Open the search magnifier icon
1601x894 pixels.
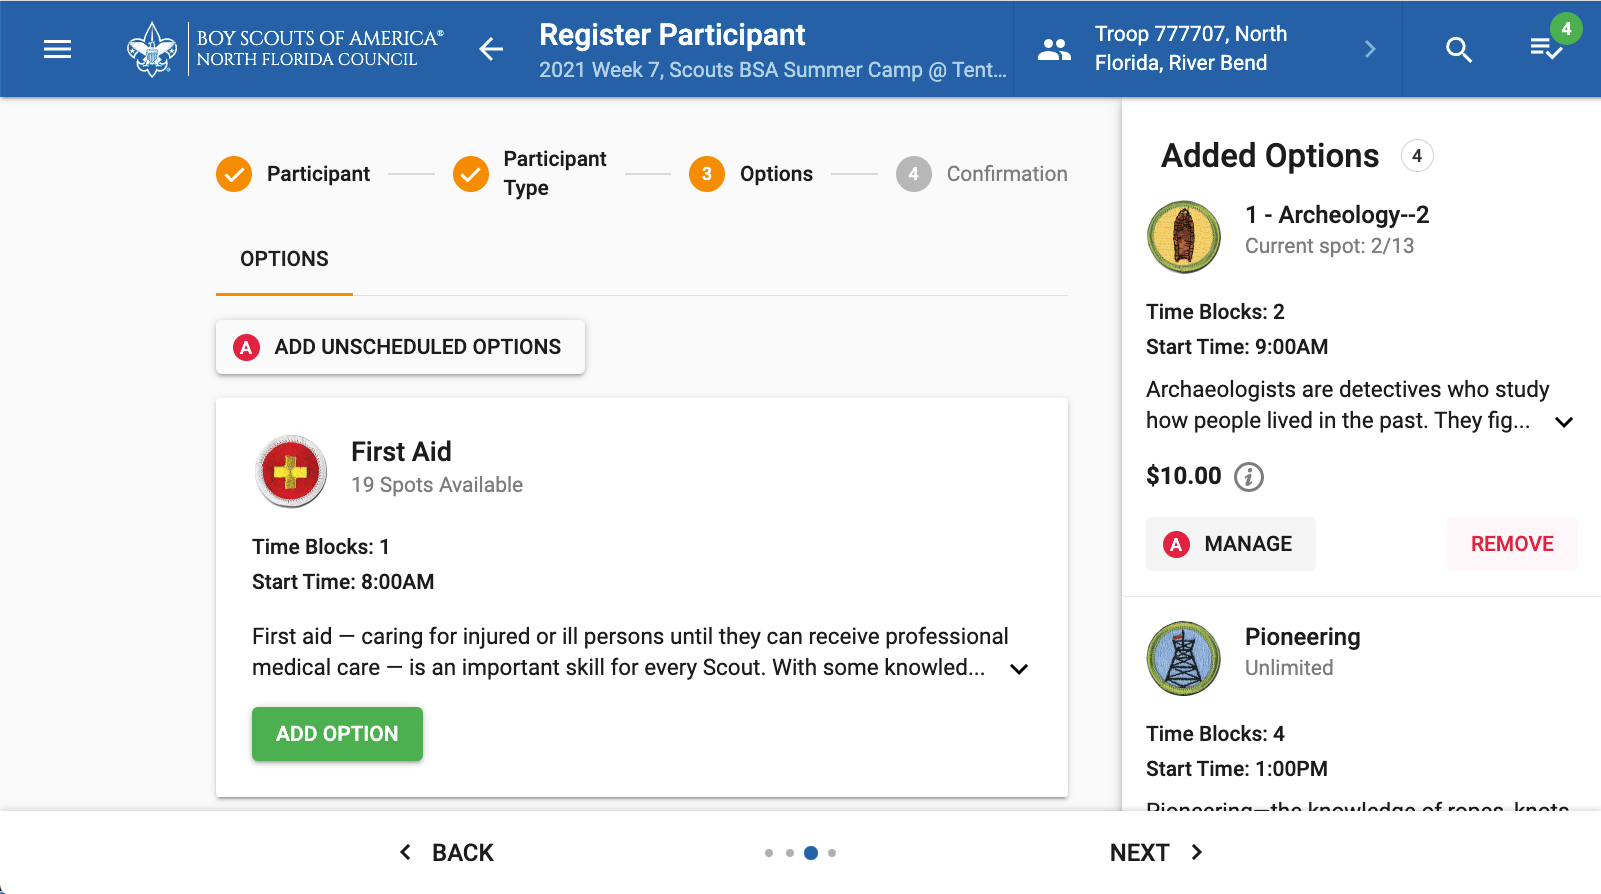(x=1459, y=49)
